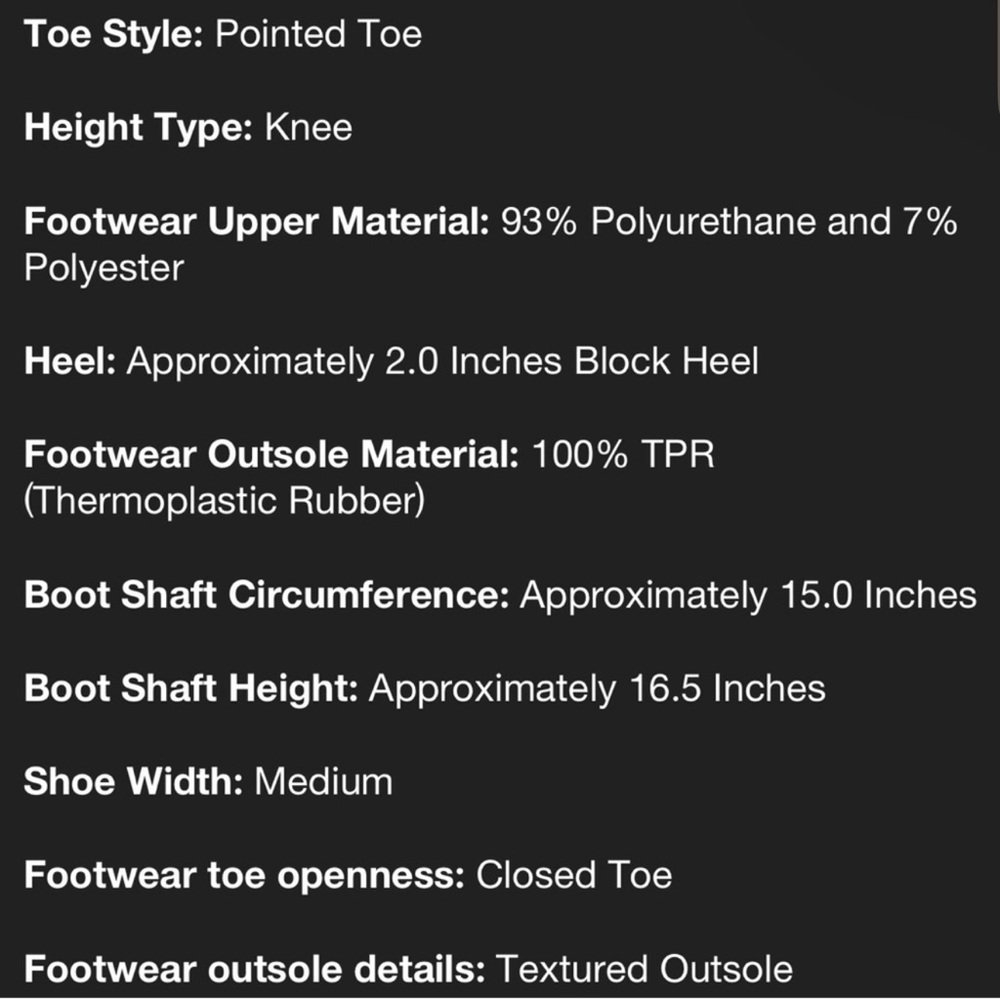
Task: Click the Closed Toe value
Action: click(x=574, y=875)
